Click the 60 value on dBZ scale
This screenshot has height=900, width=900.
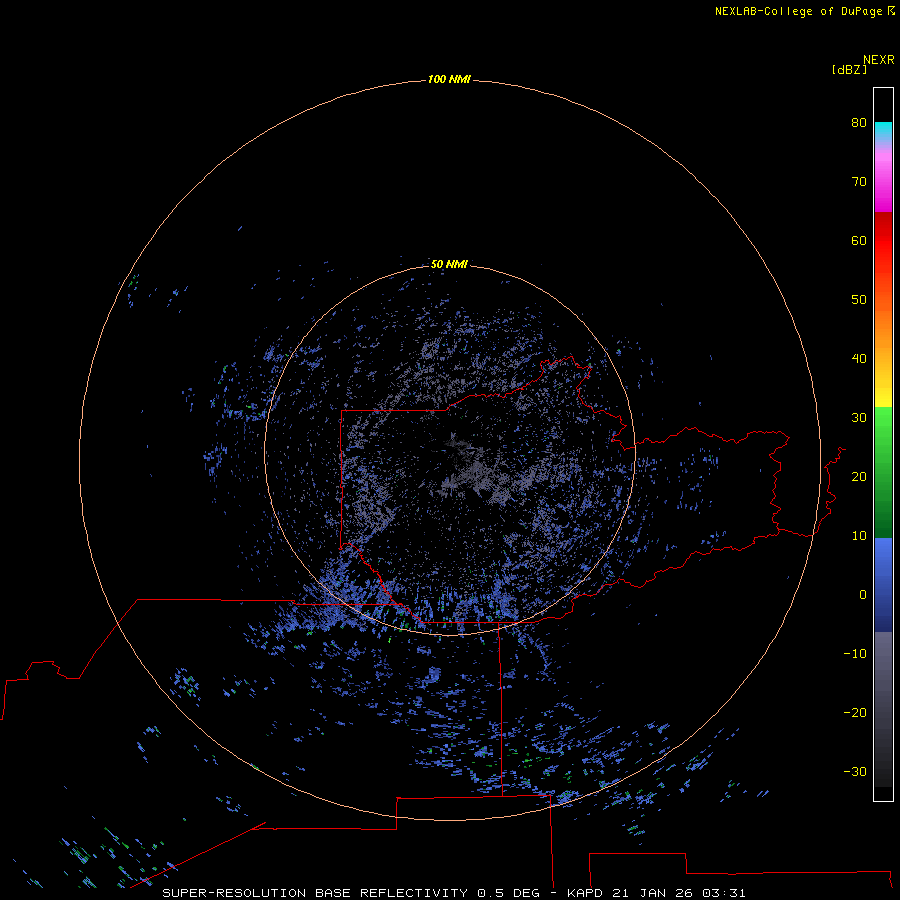859,240
